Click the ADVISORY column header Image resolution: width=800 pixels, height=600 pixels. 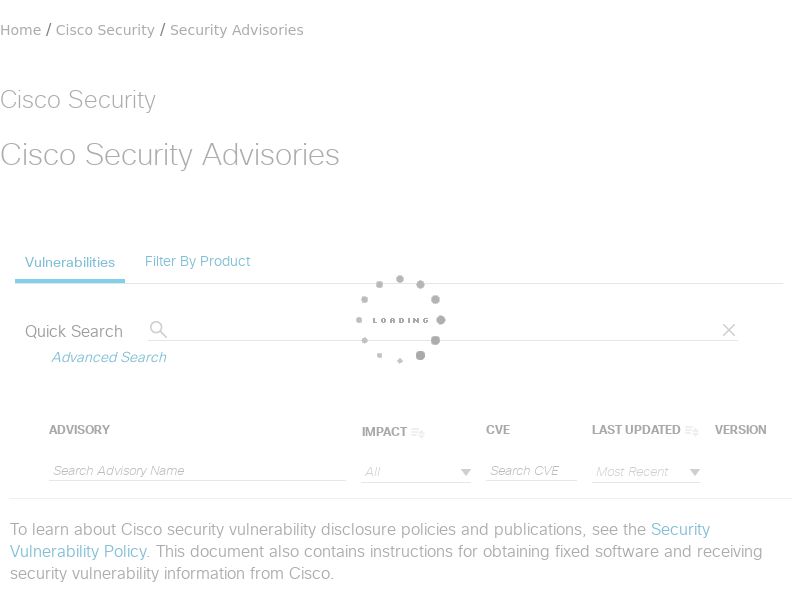pos(79,430)
